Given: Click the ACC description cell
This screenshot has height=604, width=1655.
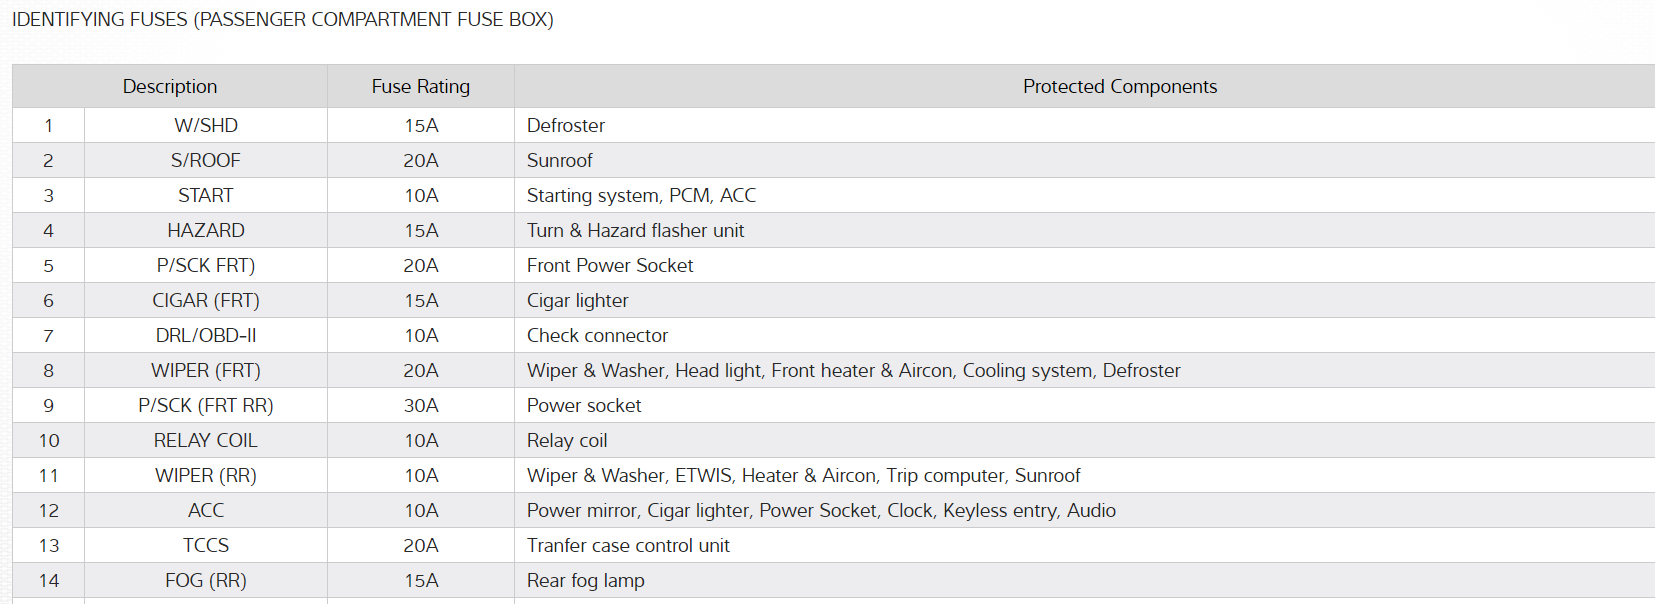Looking at the screenshot, I should tap(206, 511).
